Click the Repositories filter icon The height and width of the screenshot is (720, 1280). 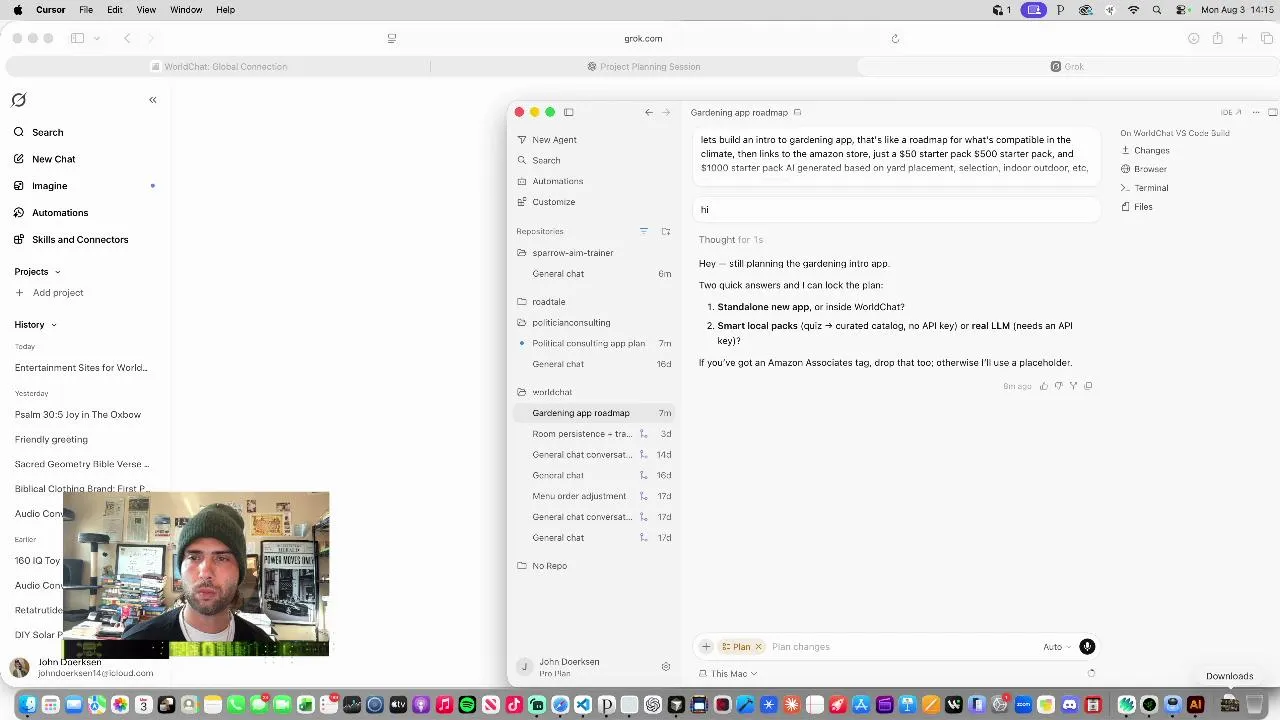point(644,231)
